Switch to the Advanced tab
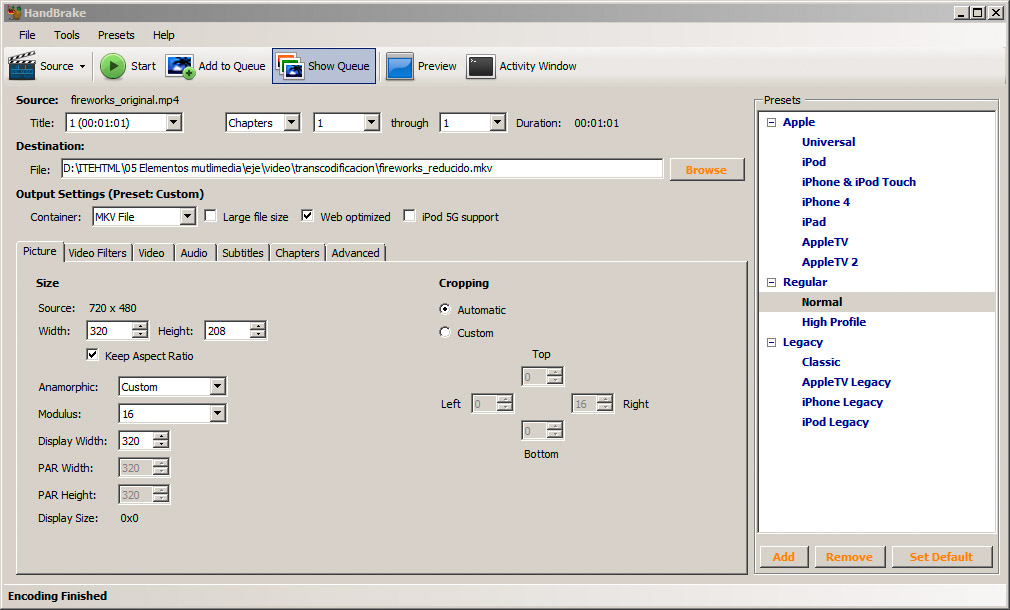The image size is (1010, 610). point(356,253)
